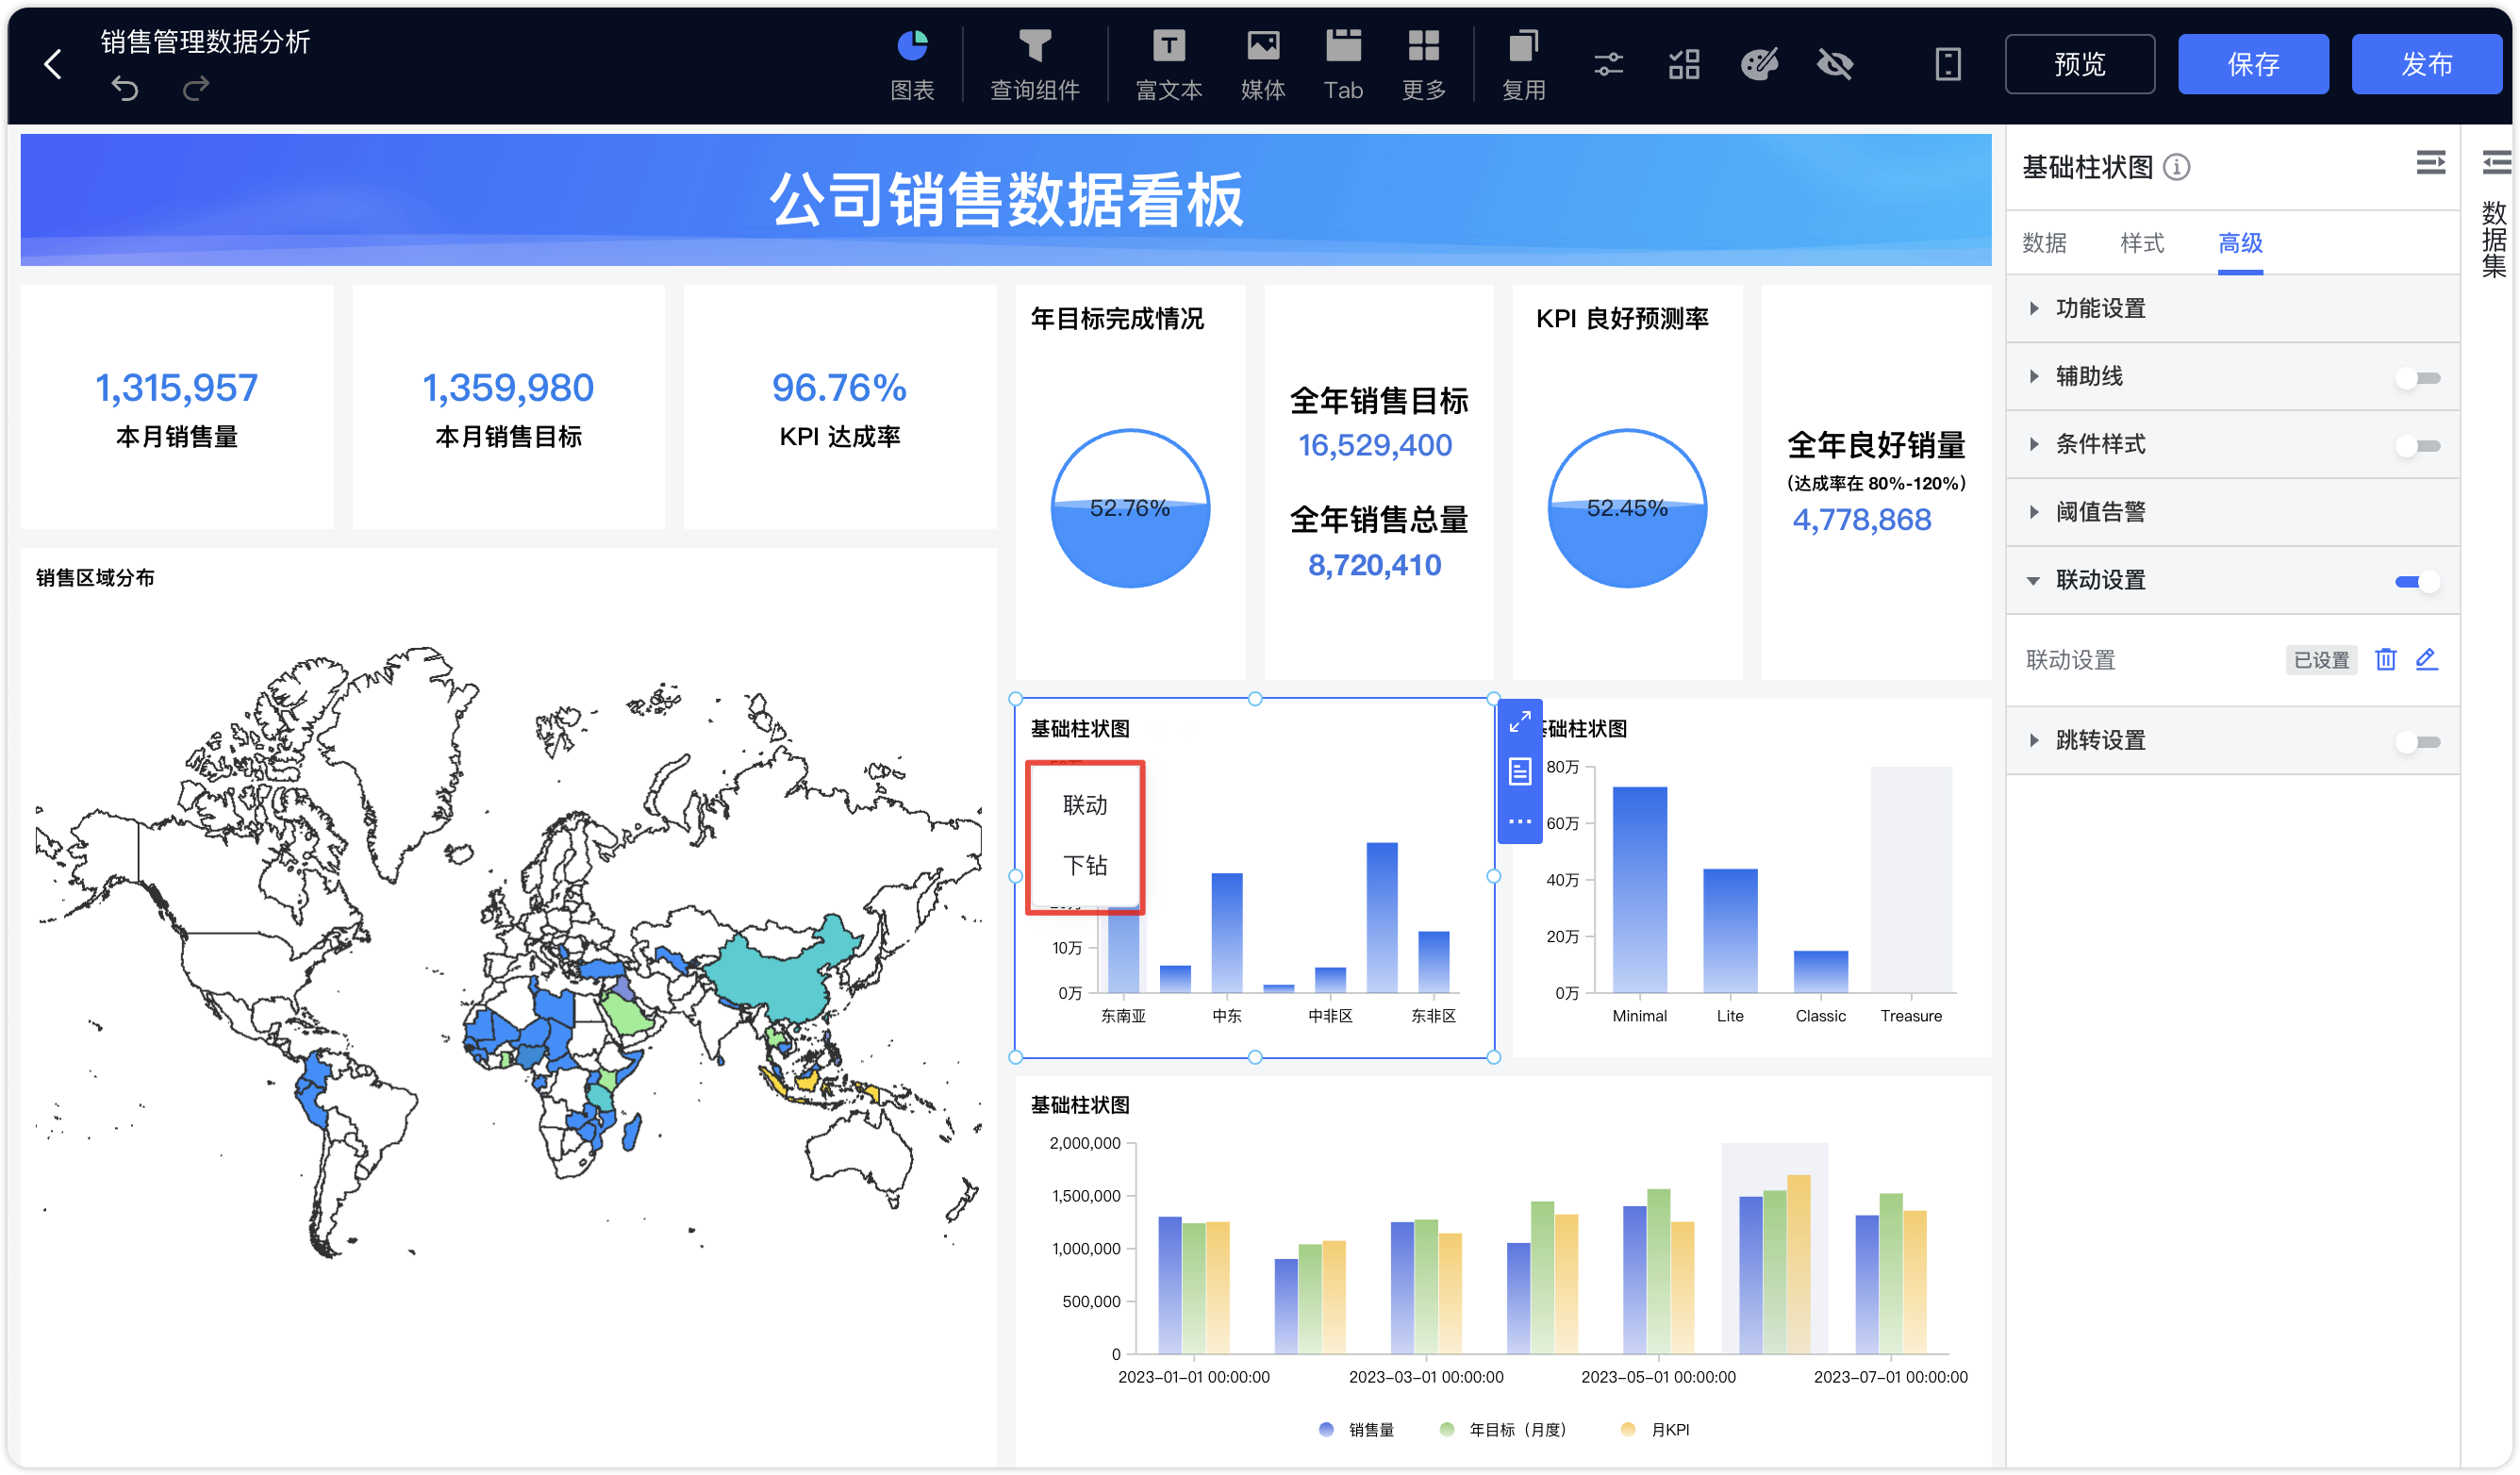Enable the 辅助线 toggle
The width and height of the screenshot is (2520, 1475).
(x=2418, y=378)
